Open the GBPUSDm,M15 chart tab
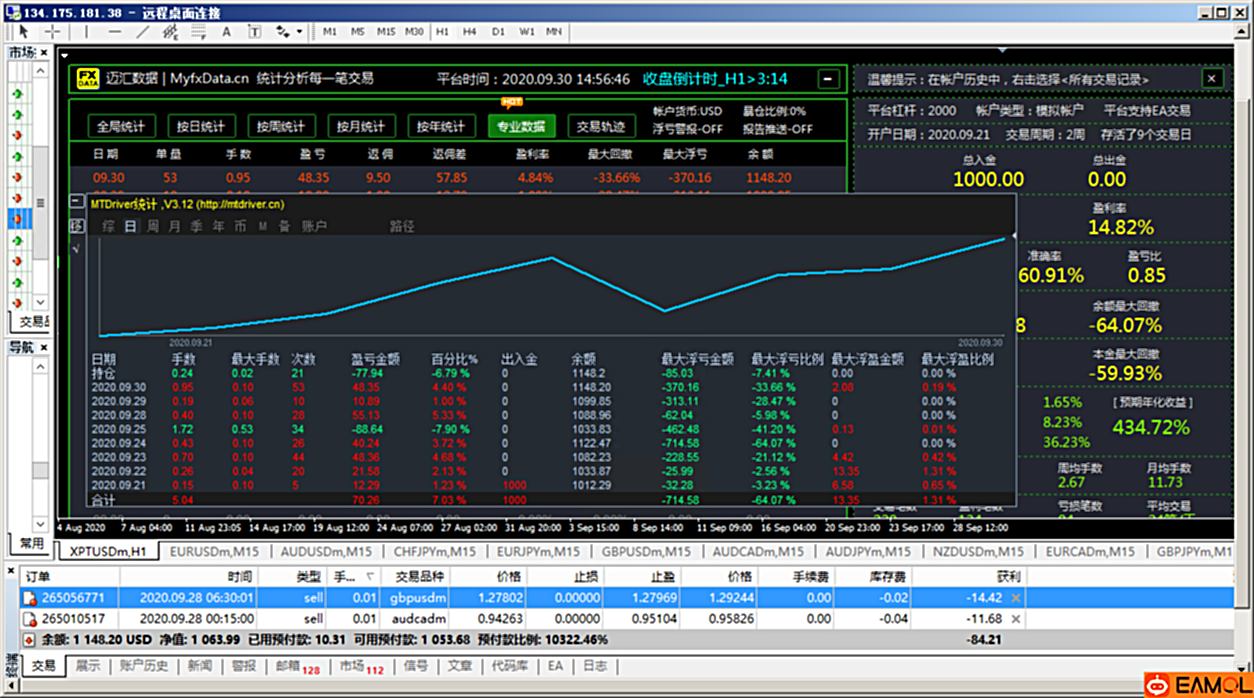This screenshot has height=698, width=1254. 648,551
